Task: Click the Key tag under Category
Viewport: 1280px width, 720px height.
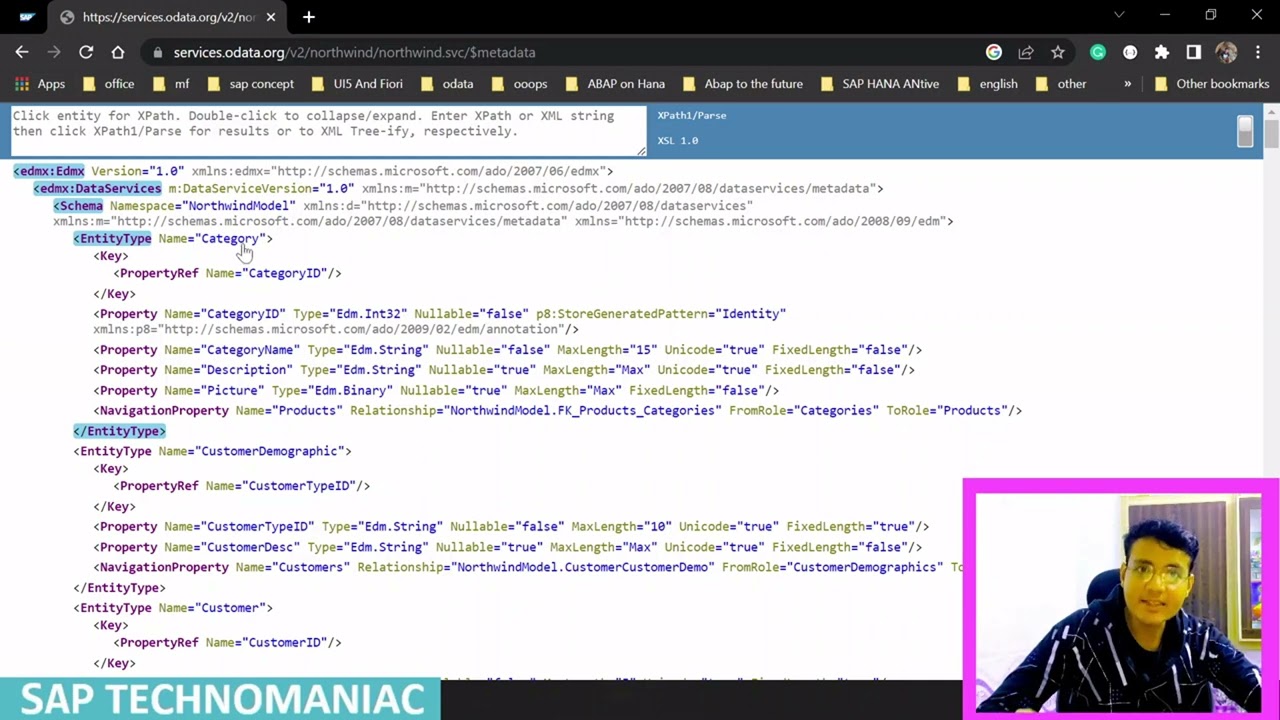Action: [x=111, y=256]
